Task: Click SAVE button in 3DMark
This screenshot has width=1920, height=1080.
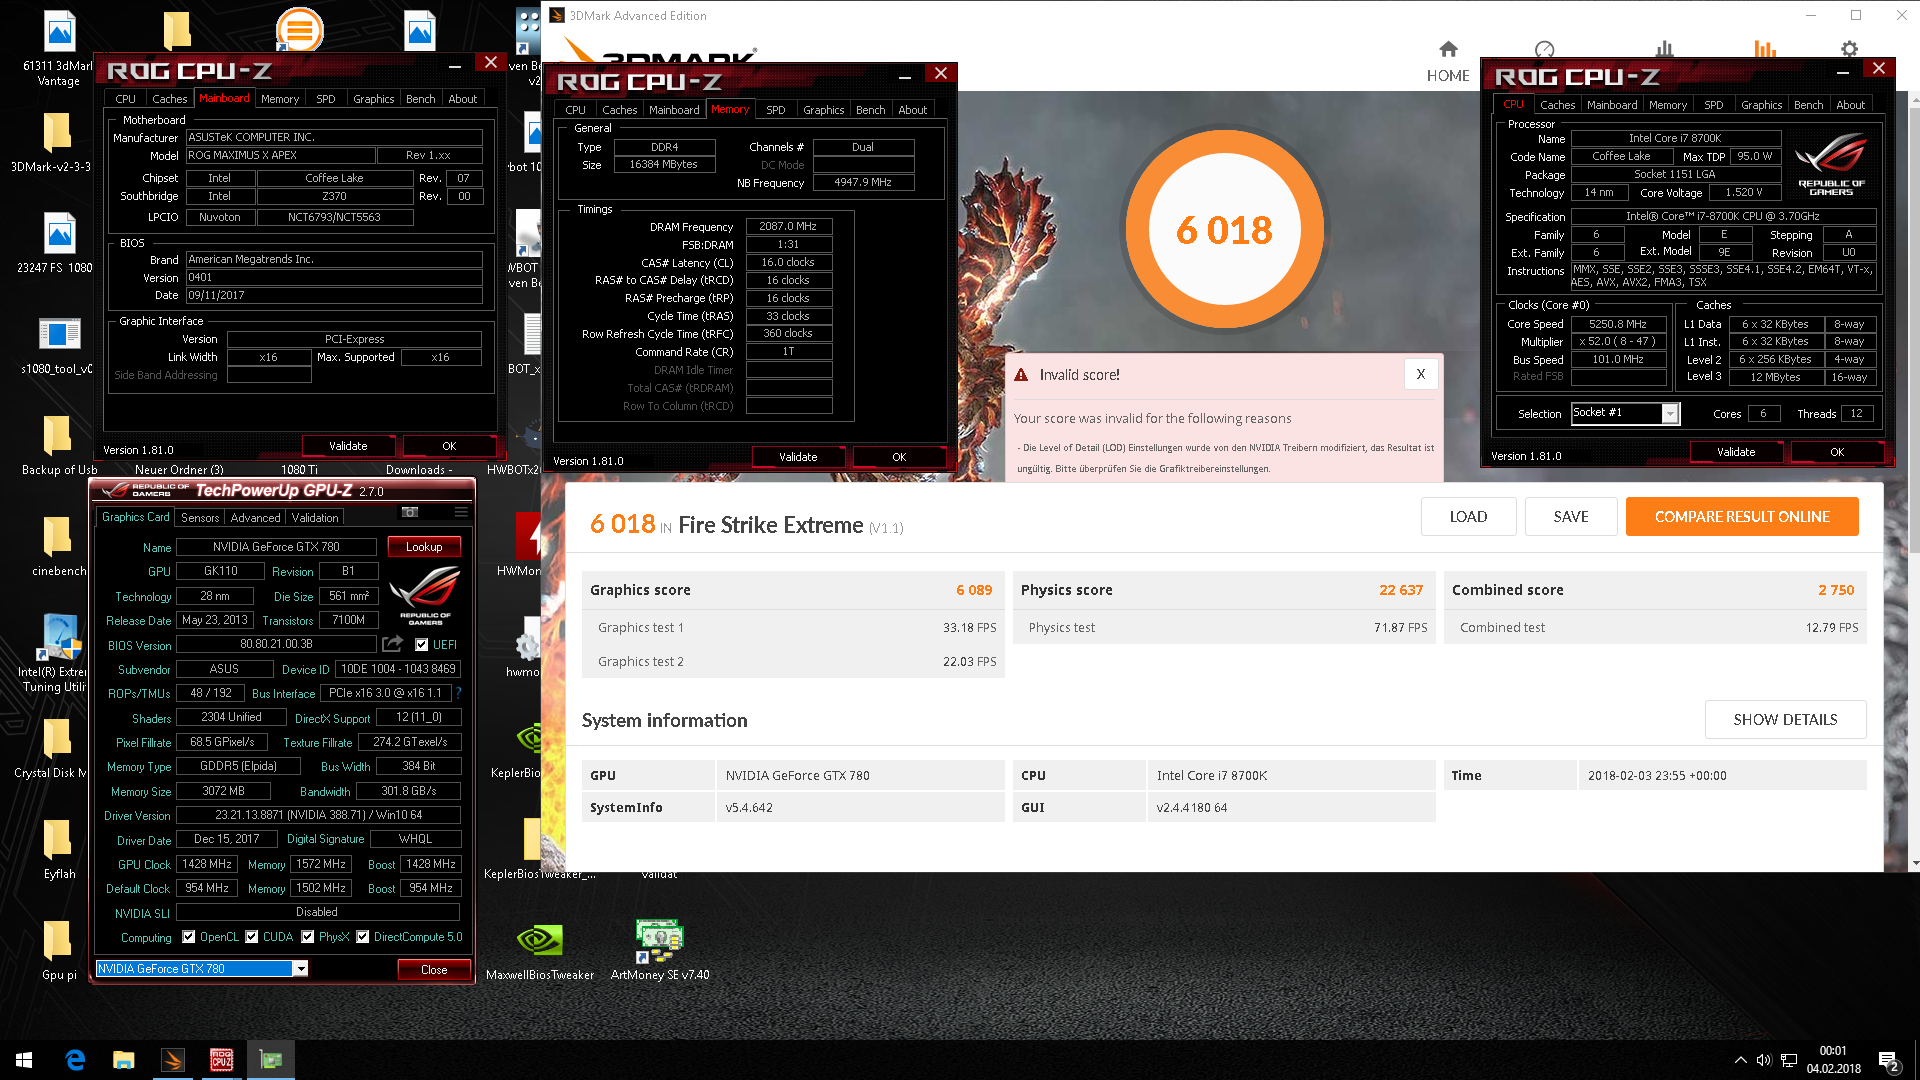Action: point(1571,517)
